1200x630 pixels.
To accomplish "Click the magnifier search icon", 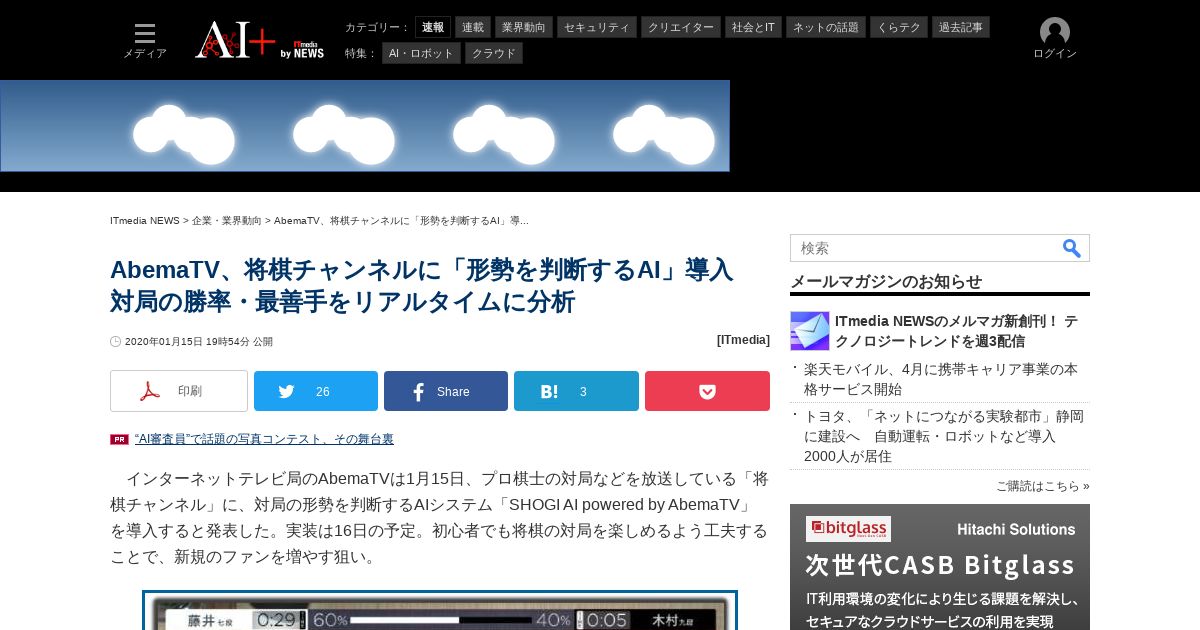I will (x=1072, y=248).
